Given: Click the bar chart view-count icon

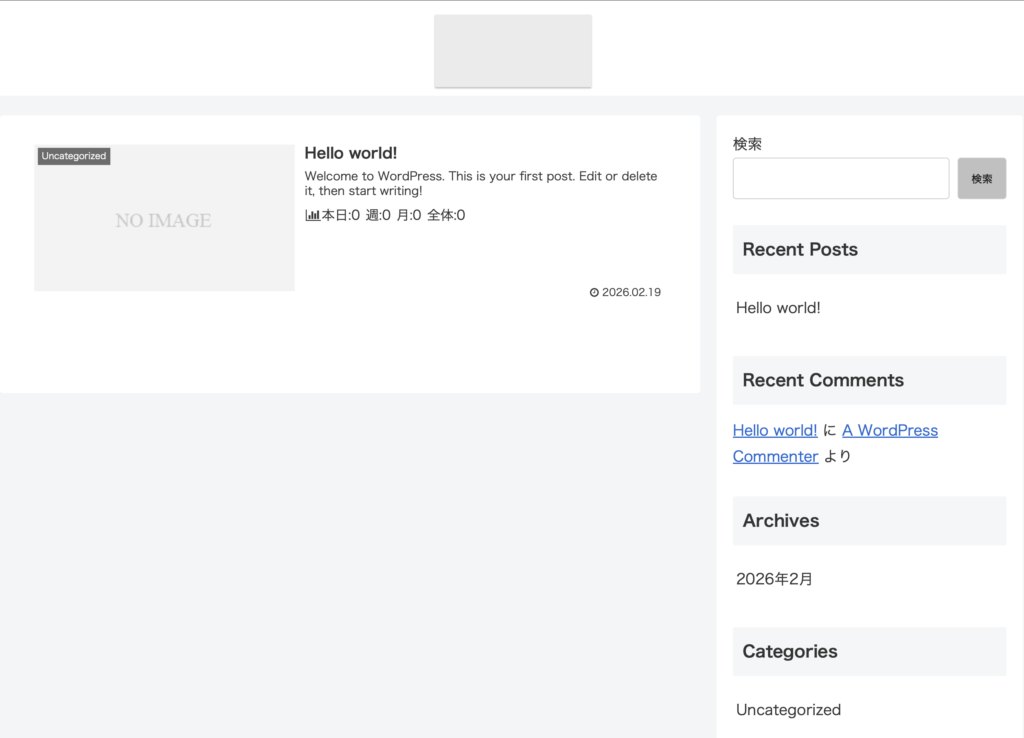Looking at the screenshot, I should [312, 215].
